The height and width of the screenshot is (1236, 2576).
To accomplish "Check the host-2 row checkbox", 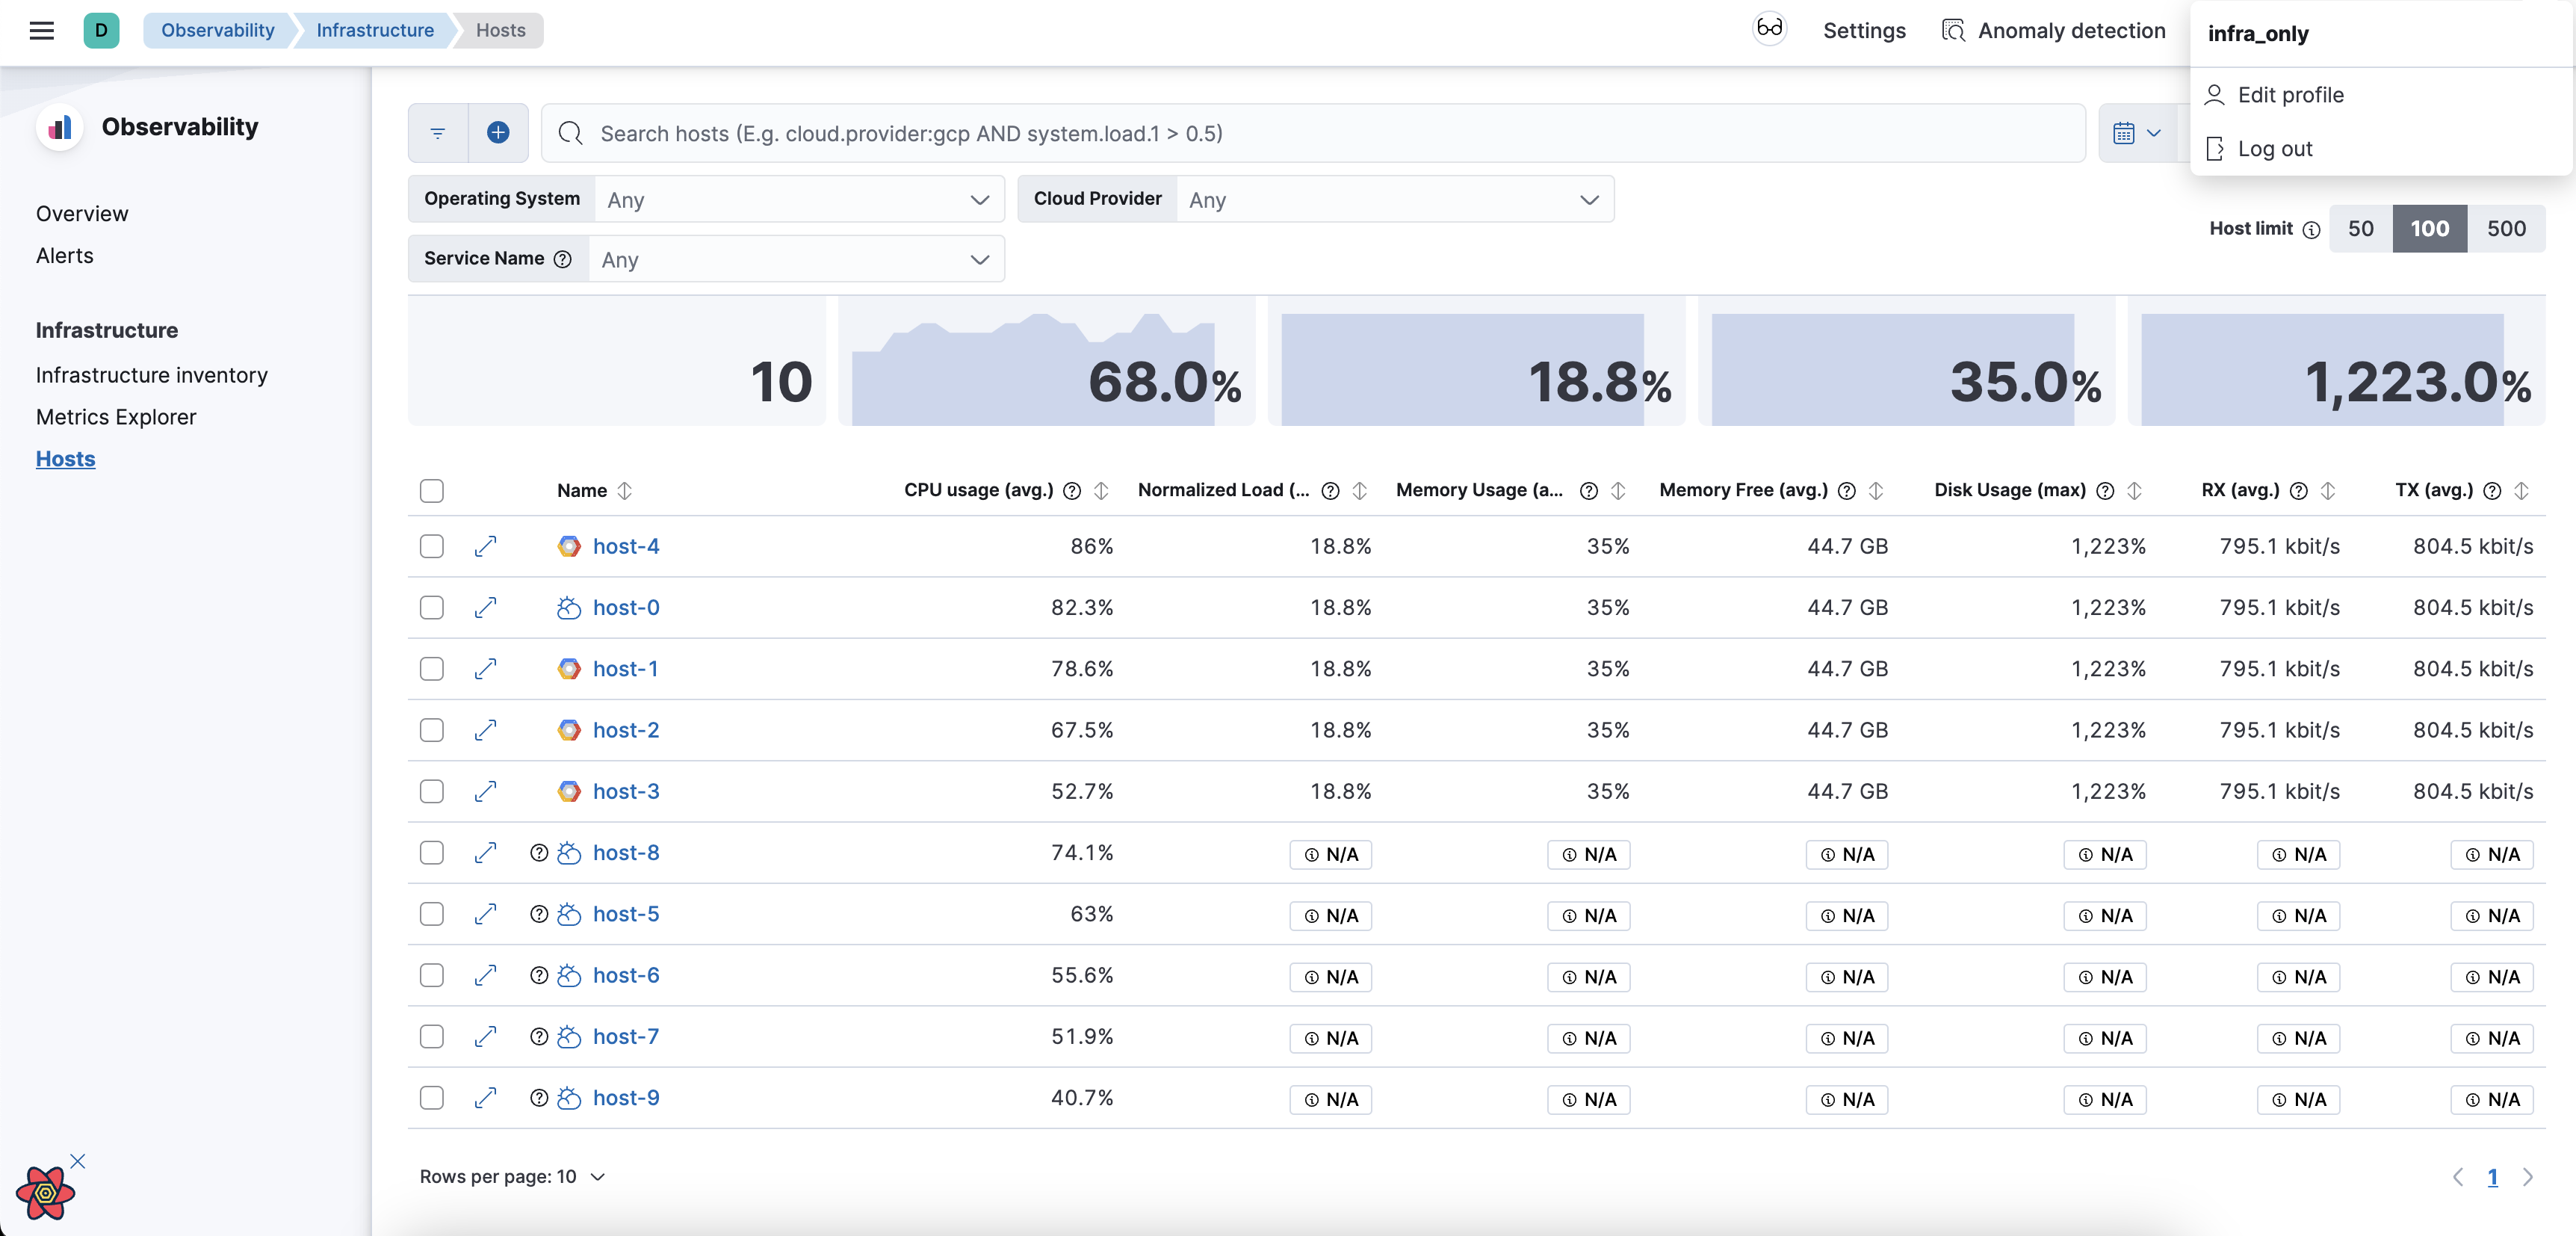I will click(432, 730).
